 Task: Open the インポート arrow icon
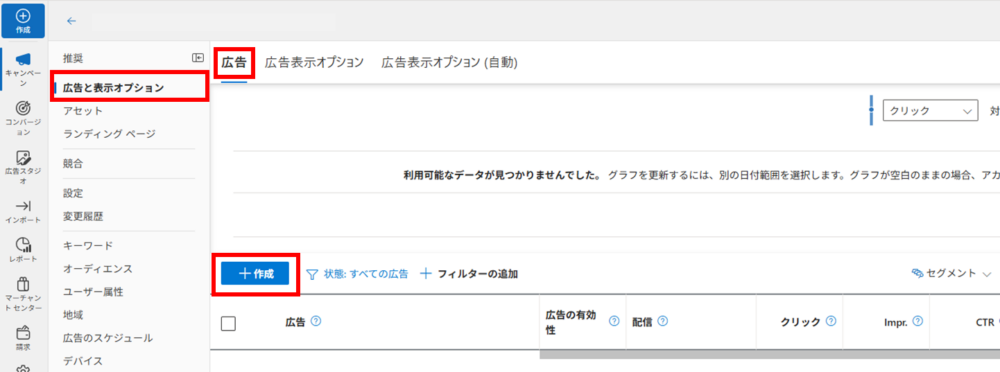click(23, 205)
